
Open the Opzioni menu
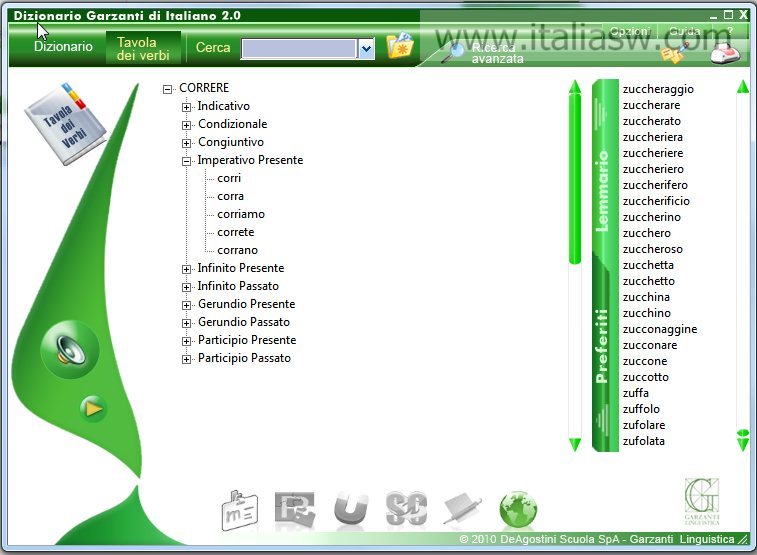coord(630,31)
